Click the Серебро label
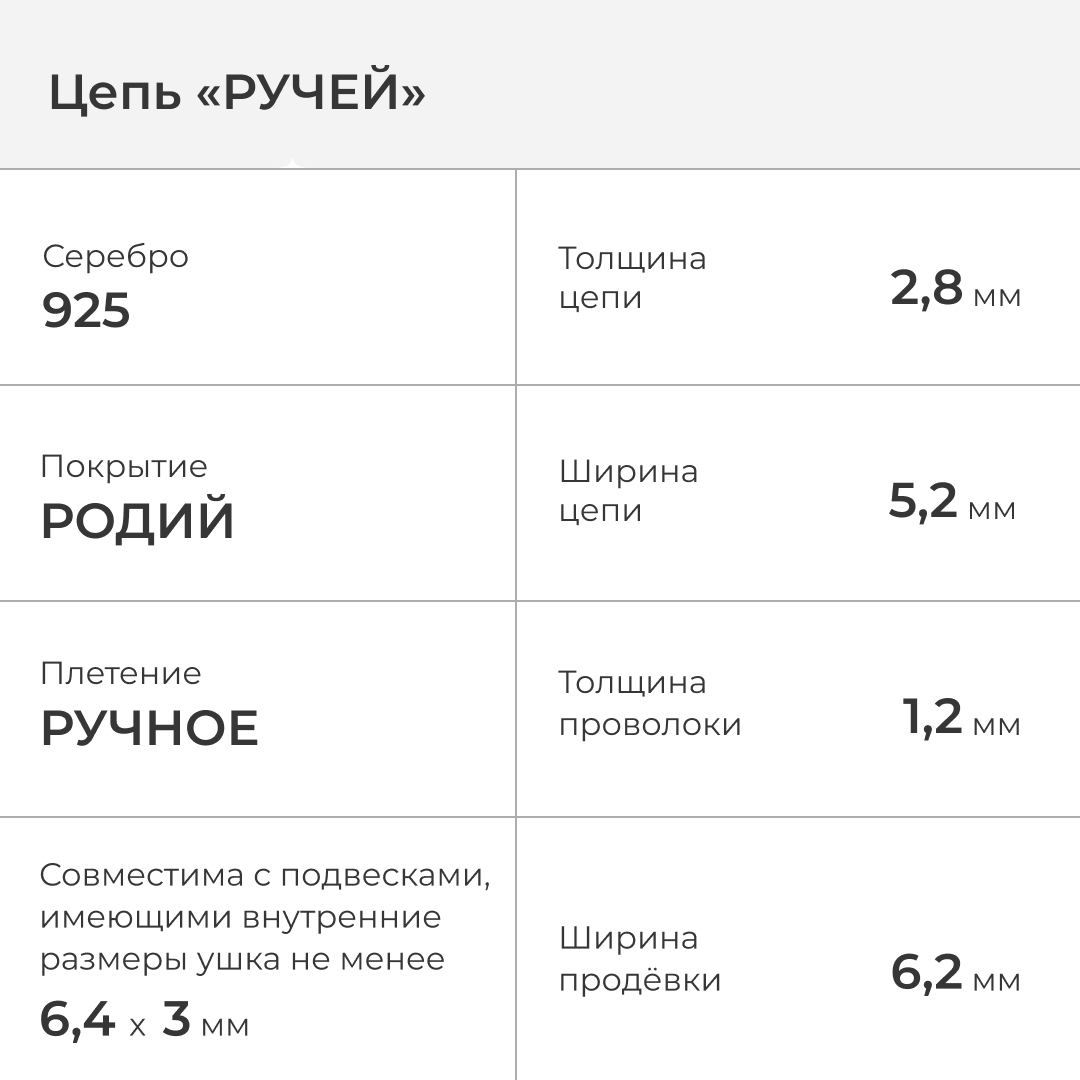 (115, 257)
